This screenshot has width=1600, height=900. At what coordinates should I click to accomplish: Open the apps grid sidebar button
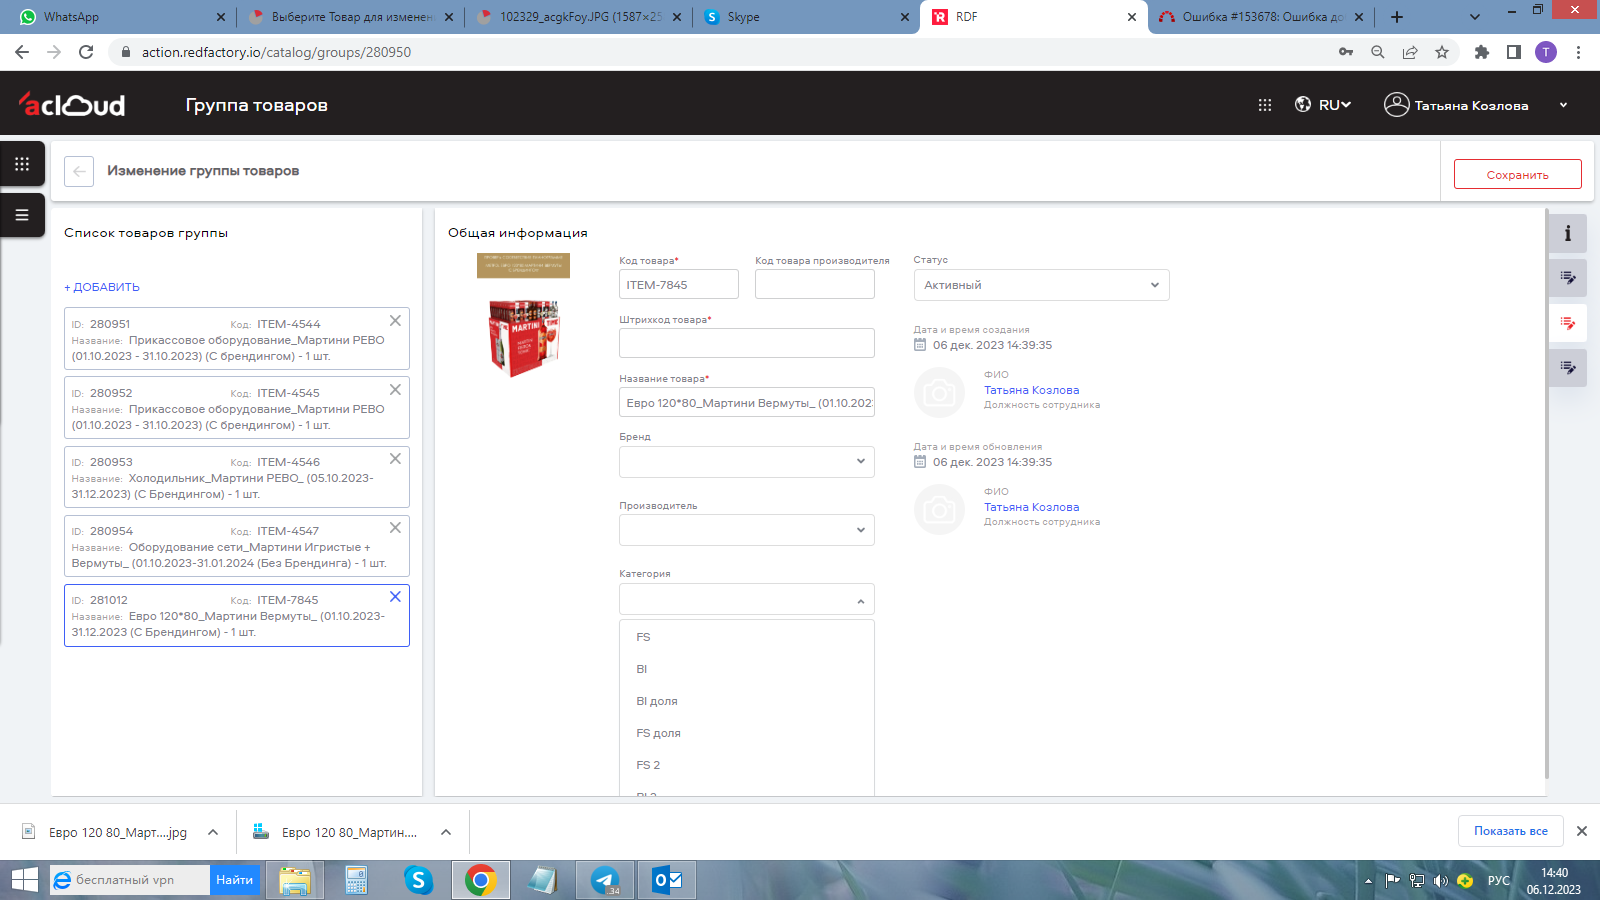coord(22,164)
